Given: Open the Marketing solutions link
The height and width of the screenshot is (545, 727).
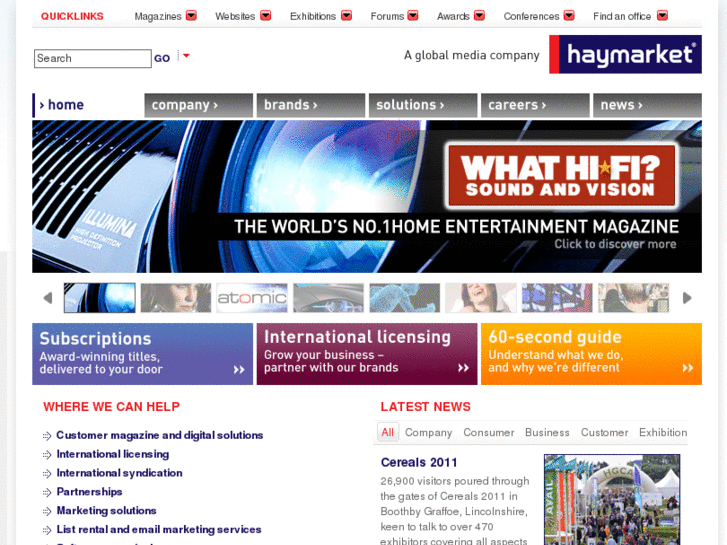Looking at the screenshot, I should click(x=106, y=511).
